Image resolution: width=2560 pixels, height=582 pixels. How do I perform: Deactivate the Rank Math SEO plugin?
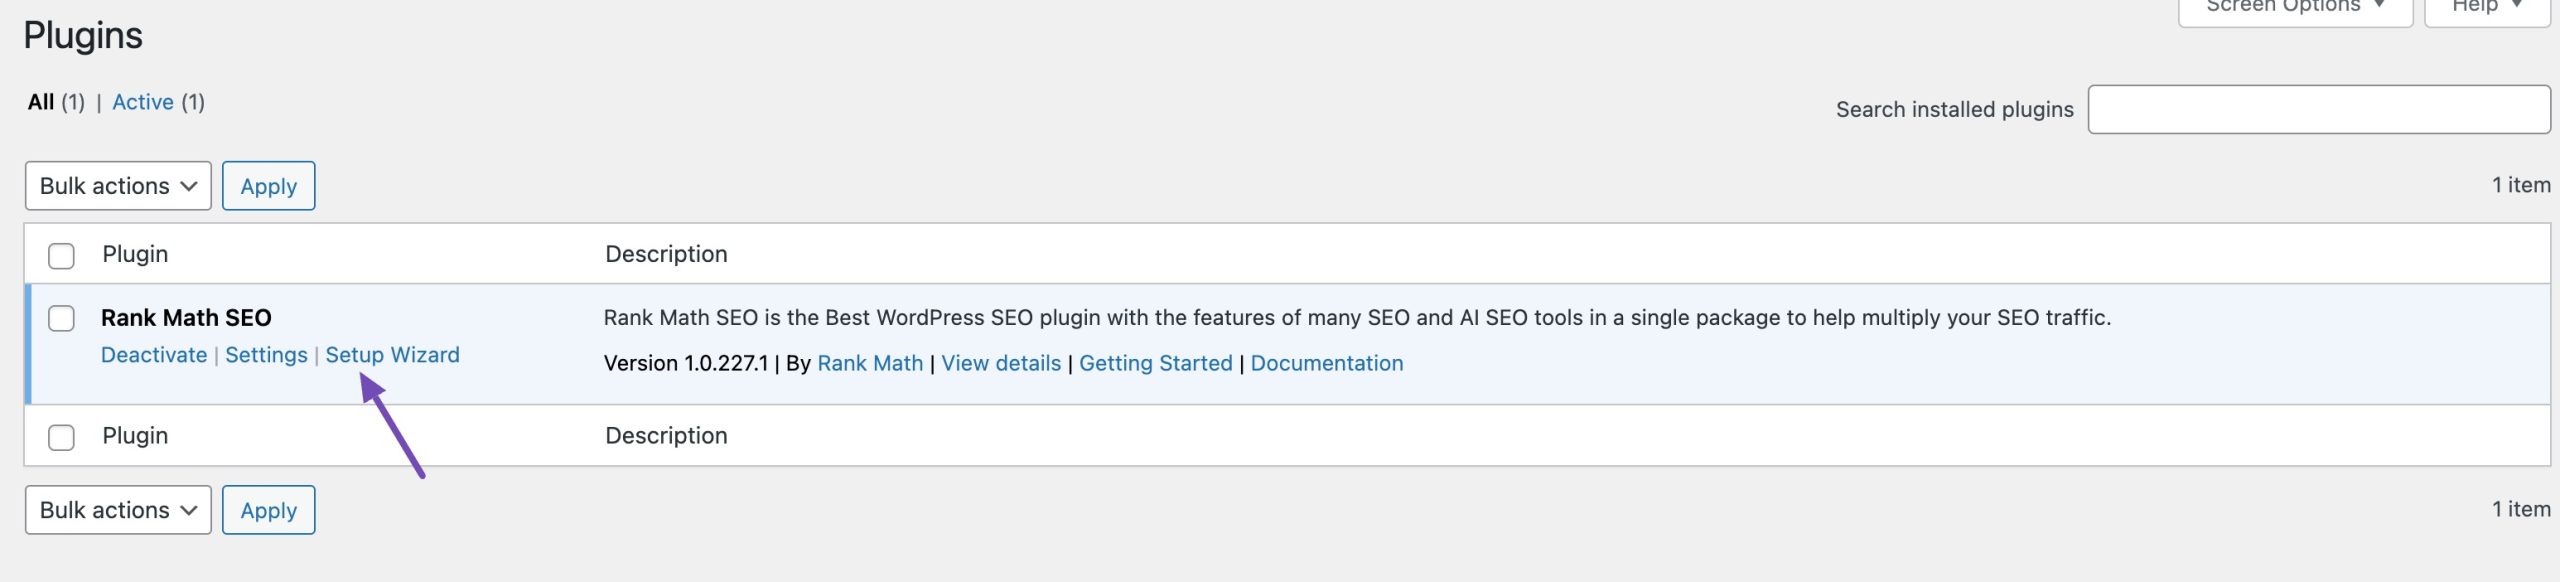pyautogui.click(x=154, y=355)
